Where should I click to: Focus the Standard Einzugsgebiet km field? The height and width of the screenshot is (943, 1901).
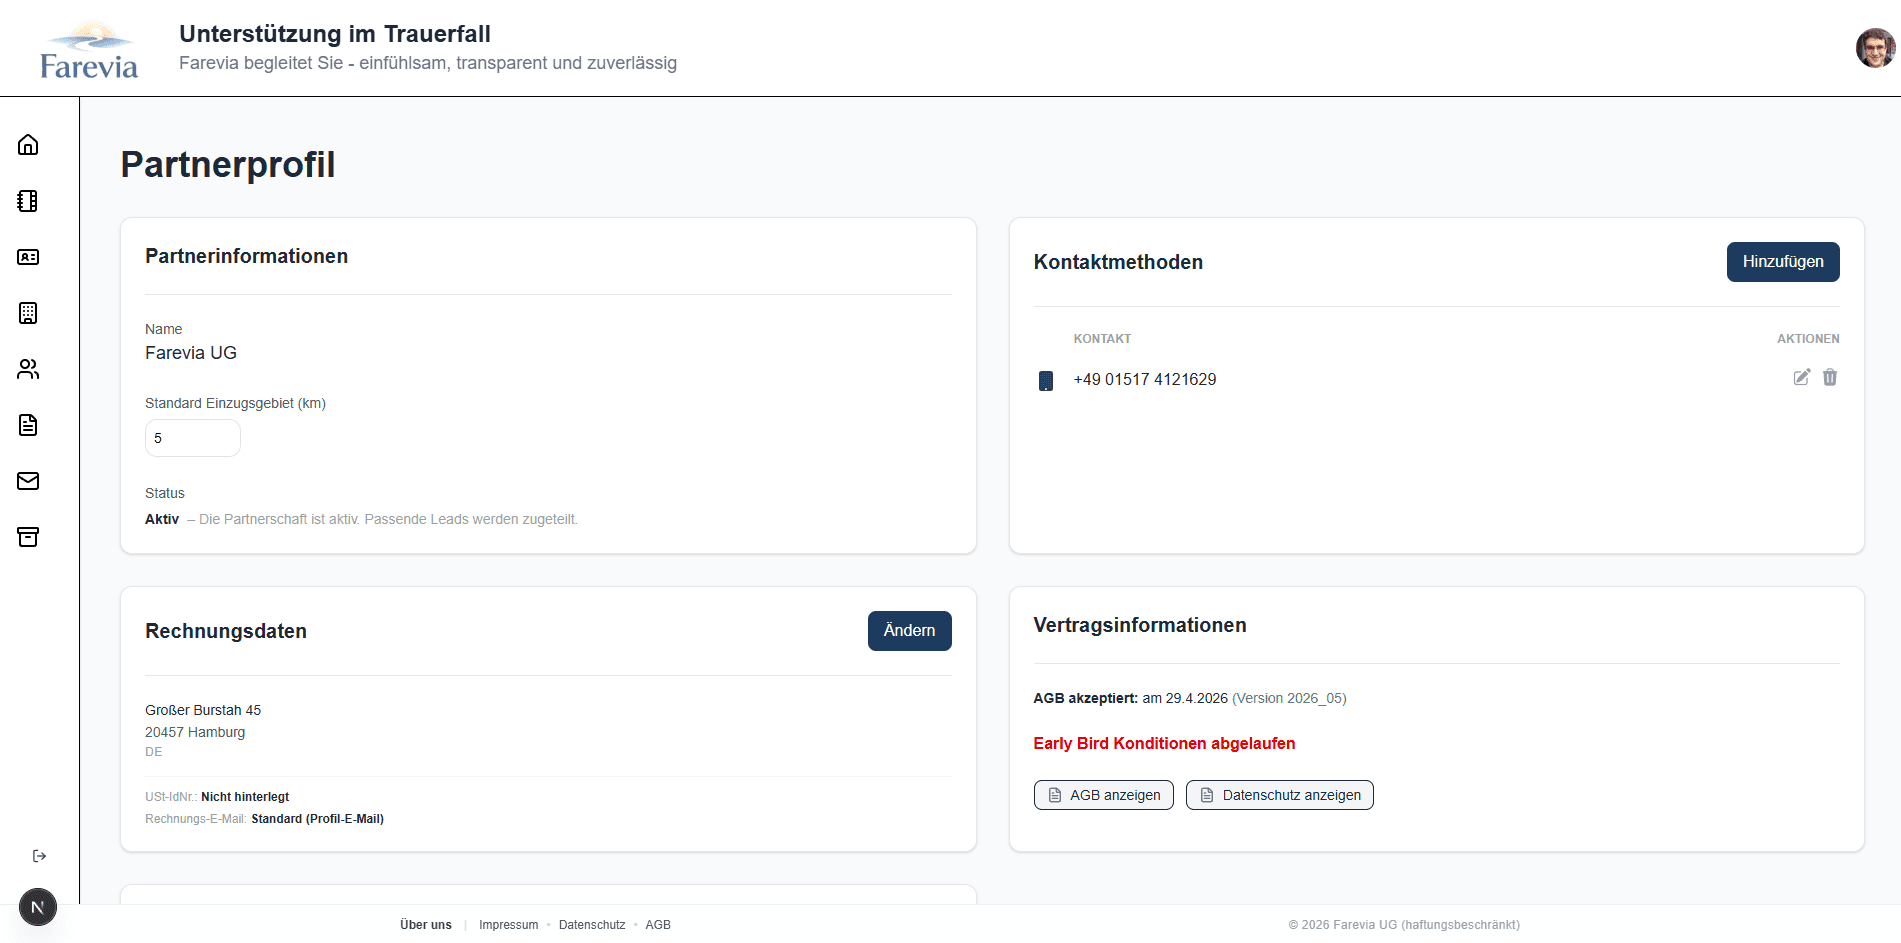point(193,438)
